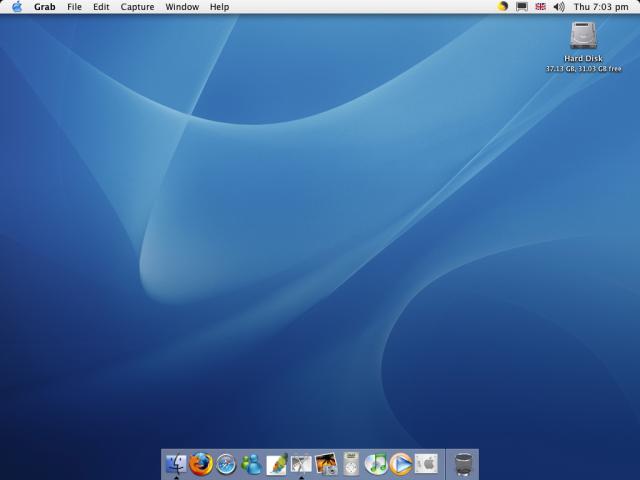Open the Edit menu
Image resolution: width=640 pixels, height=480 pixels.
coord(101,7)
